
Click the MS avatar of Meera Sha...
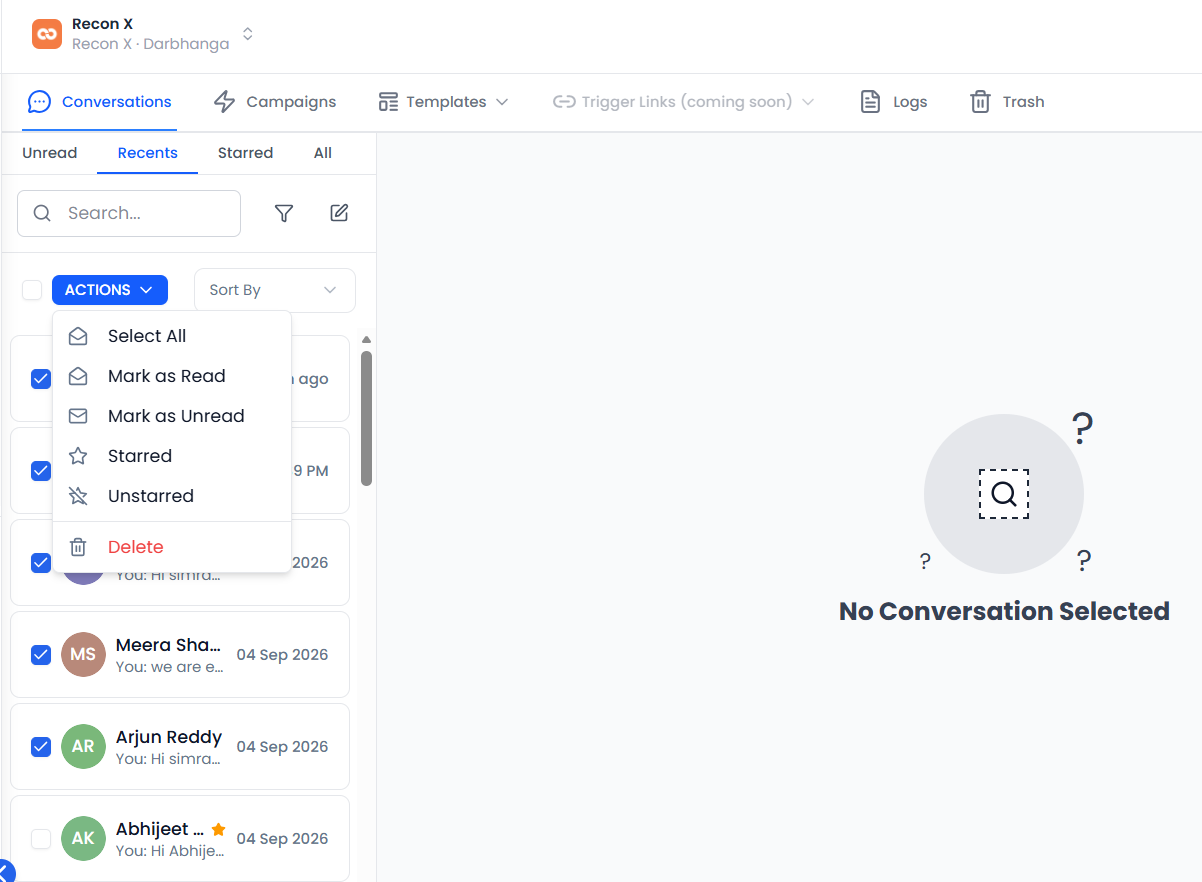point(83,654)
